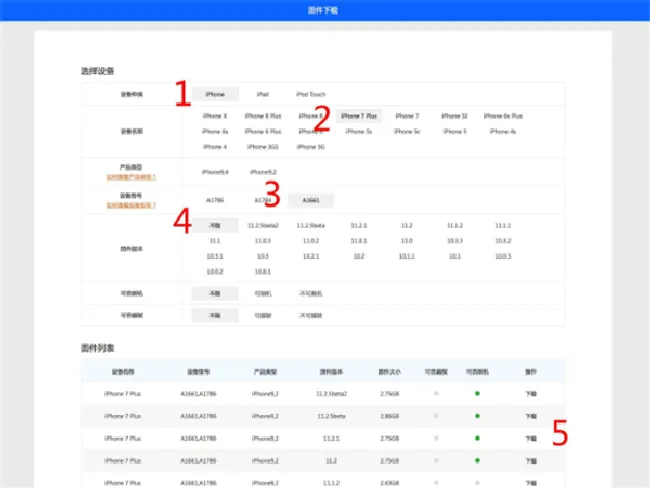650x488 pixels.
Task: Filter firmware version 11.2.5beta
Action: (x=310, y=226)
